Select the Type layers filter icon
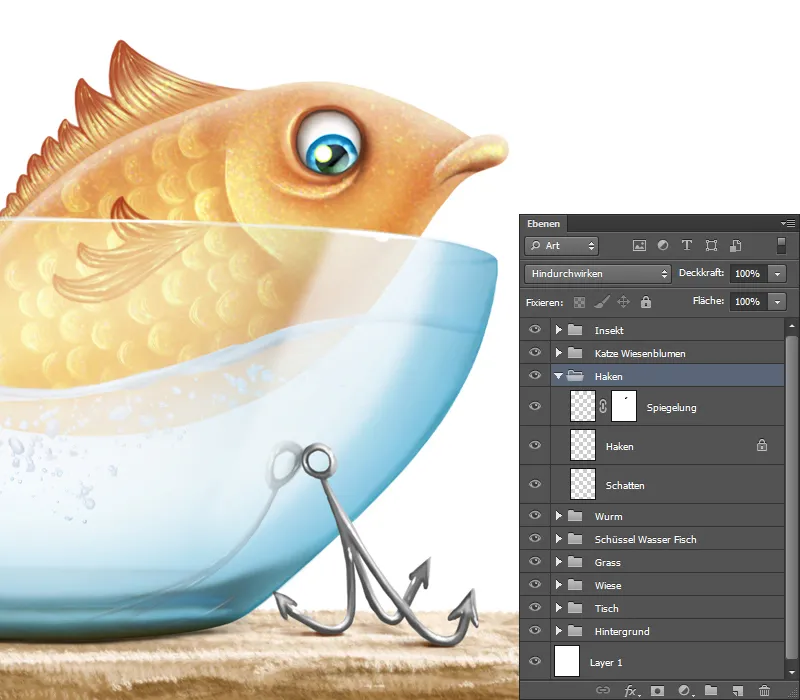The image size is (800, 700). [686, 245]
